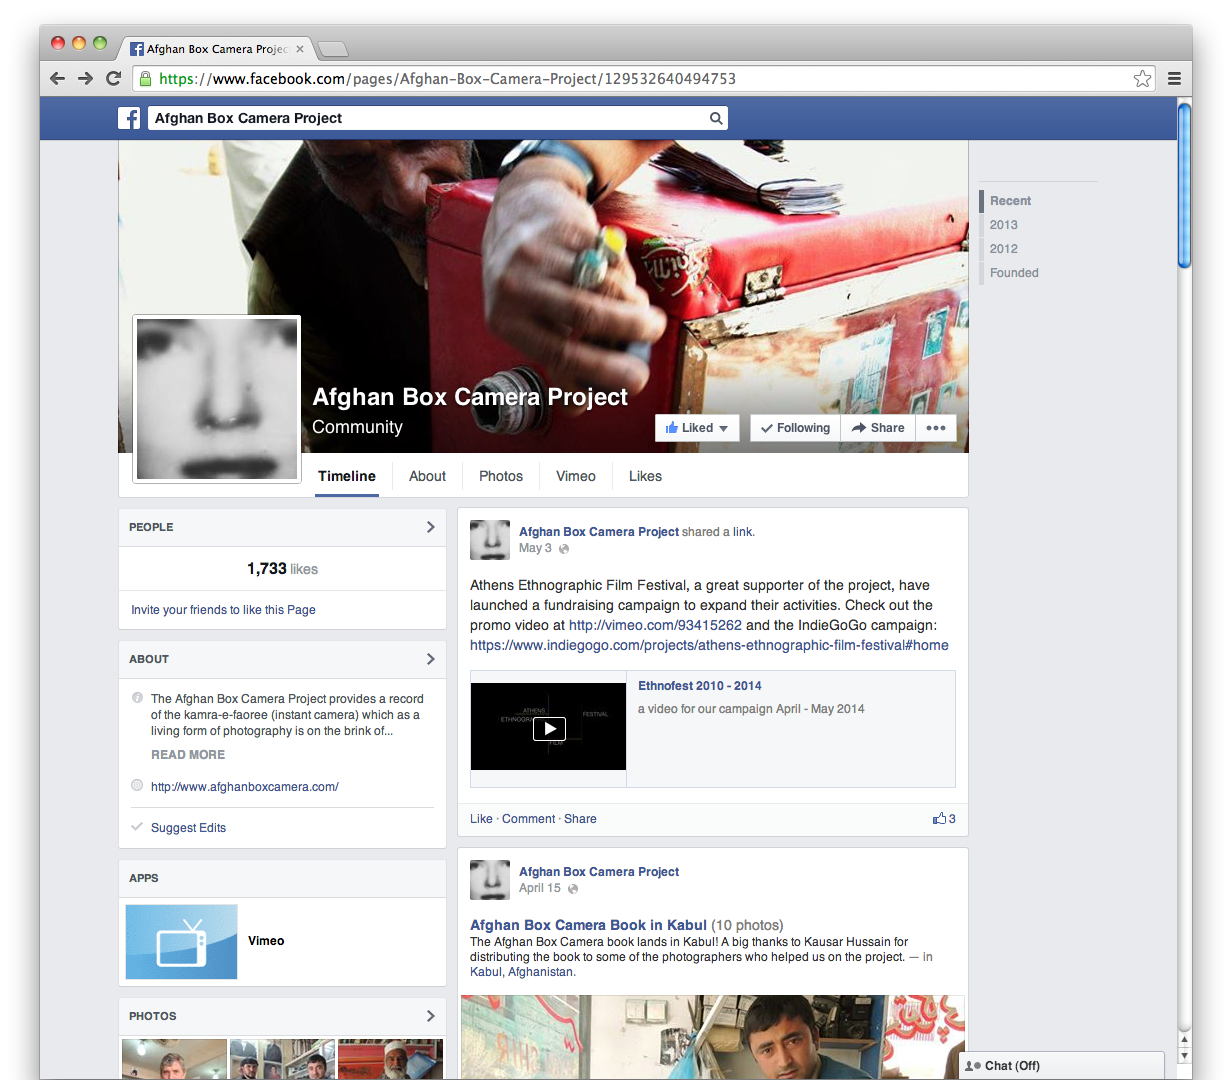Expand the Photos section chevron
This screenshot has width=1232, height=1080.
point(431,1016)
